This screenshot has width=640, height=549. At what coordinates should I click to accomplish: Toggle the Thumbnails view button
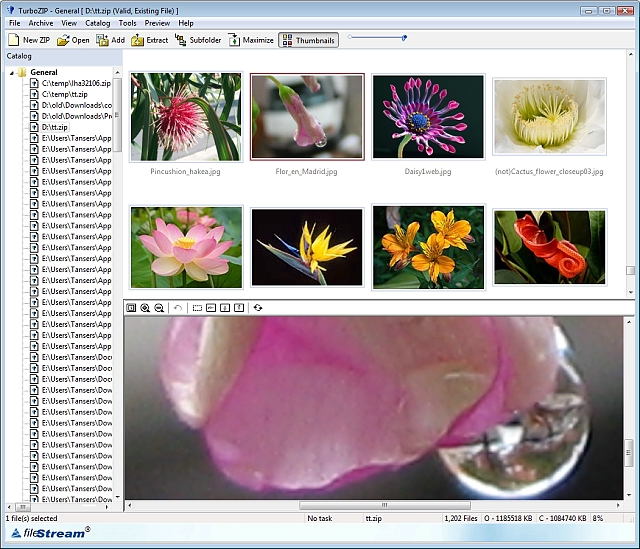click(x=308, y=40)
